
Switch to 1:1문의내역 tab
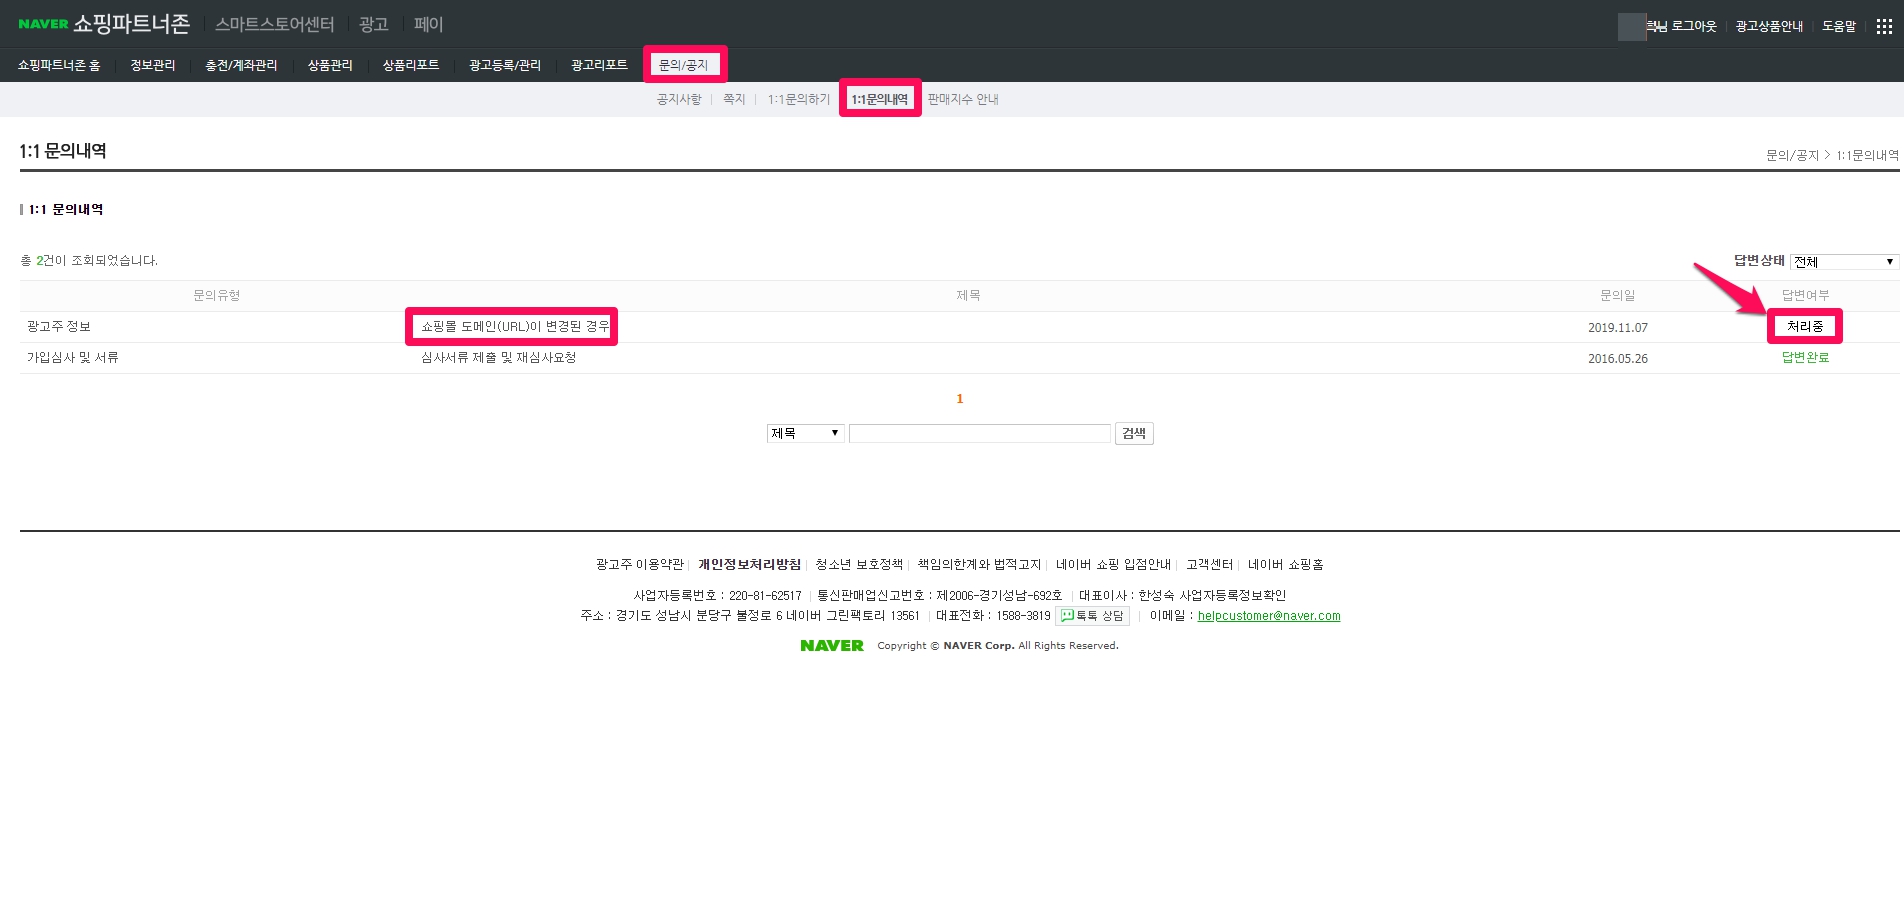coord(879,99)
